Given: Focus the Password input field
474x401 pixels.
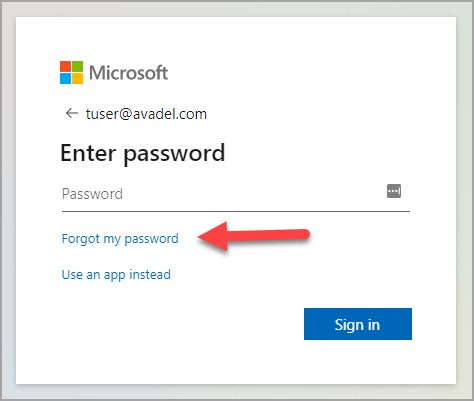Looking at the screenshot, I should [236, 194].
